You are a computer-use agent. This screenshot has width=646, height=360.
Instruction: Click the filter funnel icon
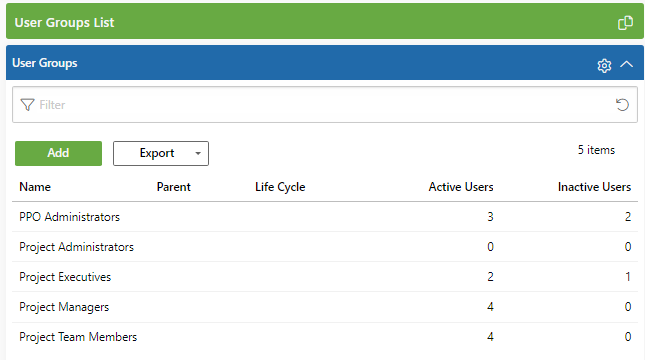[27, 105]
